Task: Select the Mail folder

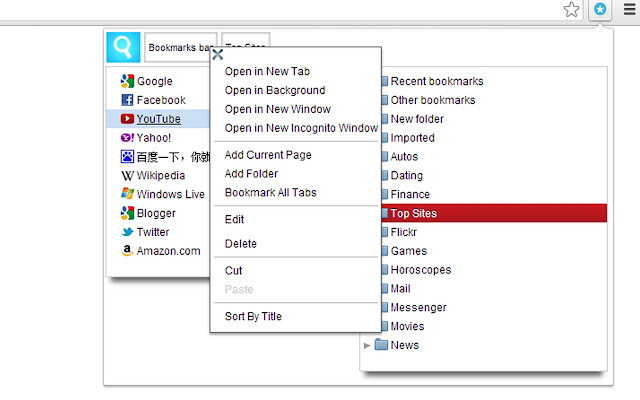Action: (400, 289)
